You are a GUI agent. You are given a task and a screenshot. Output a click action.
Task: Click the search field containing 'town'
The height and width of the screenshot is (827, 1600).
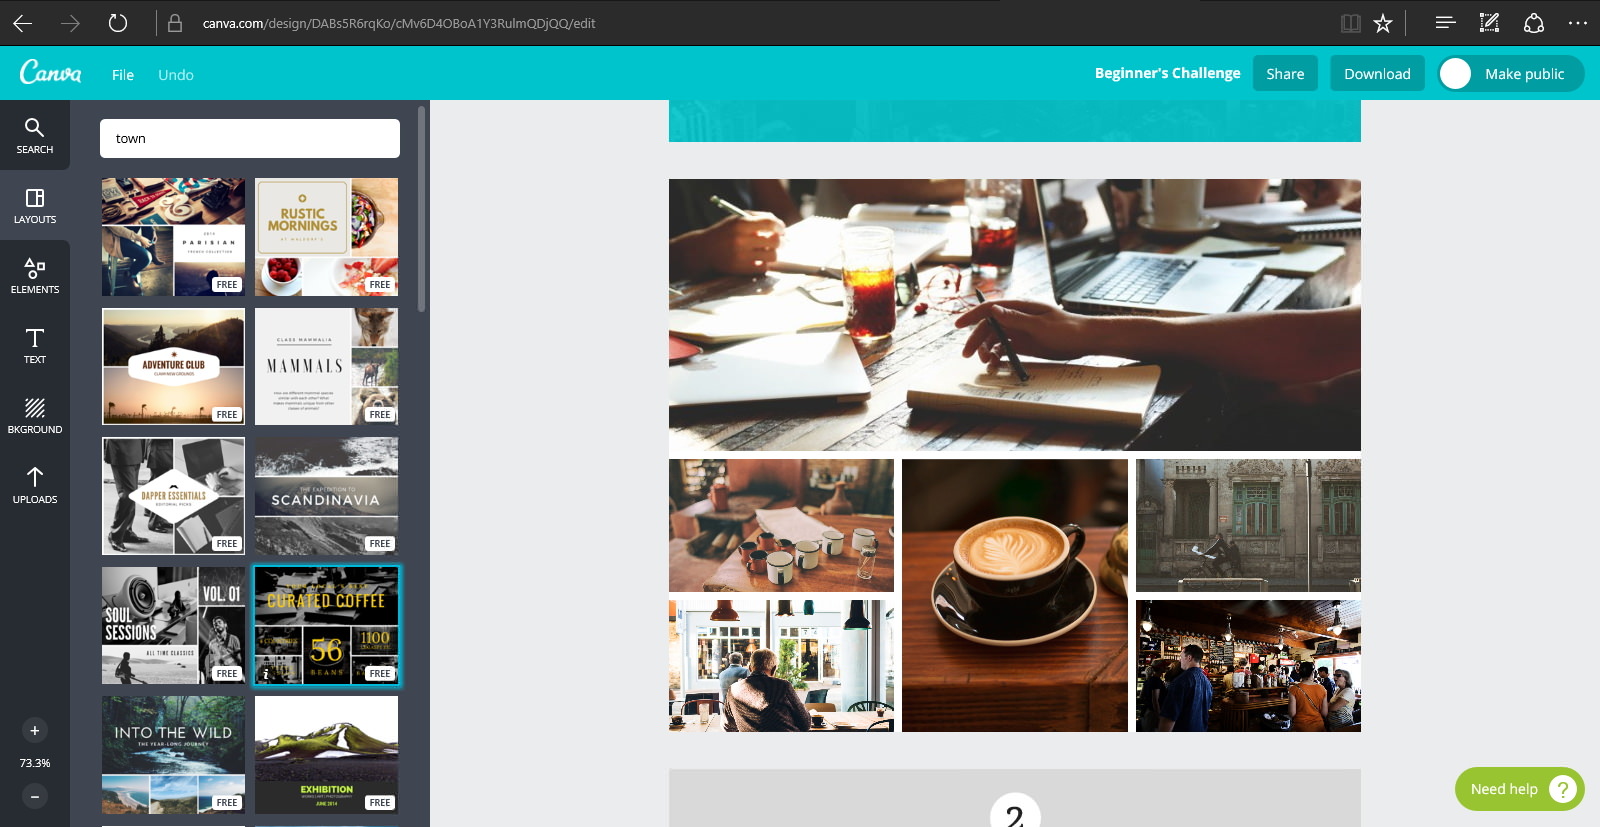click(250, 139)
